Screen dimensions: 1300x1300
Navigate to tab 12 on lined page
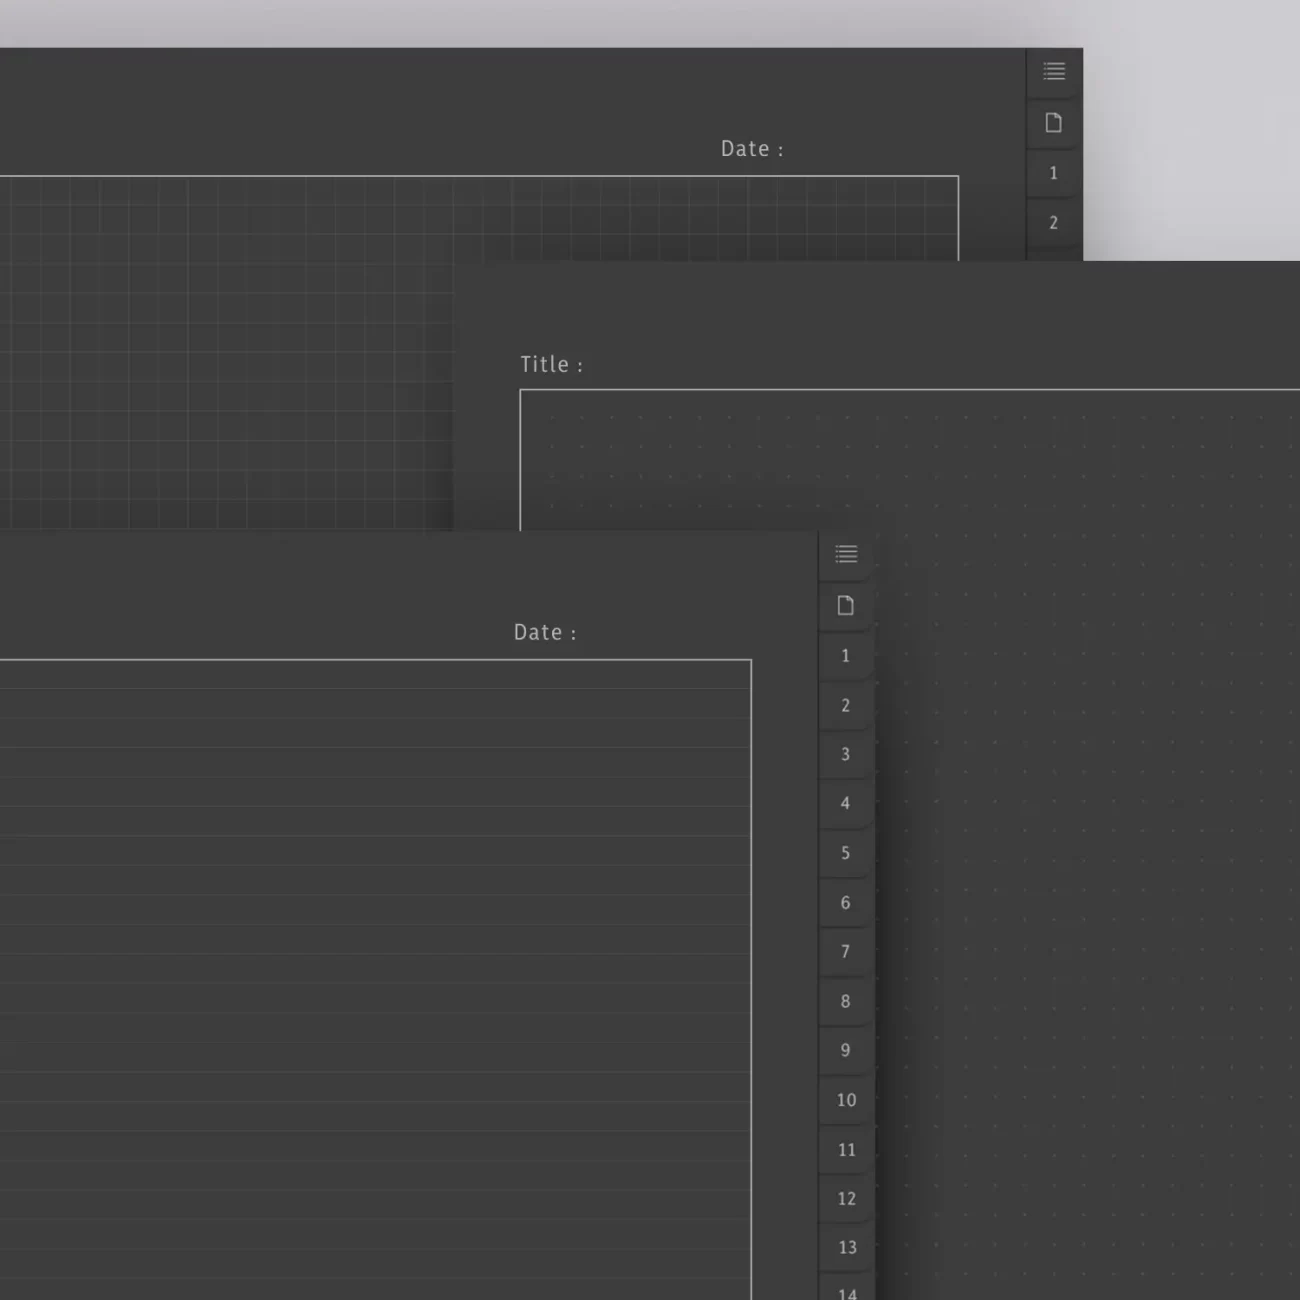pyautogui.click(x=846, y=1198)
